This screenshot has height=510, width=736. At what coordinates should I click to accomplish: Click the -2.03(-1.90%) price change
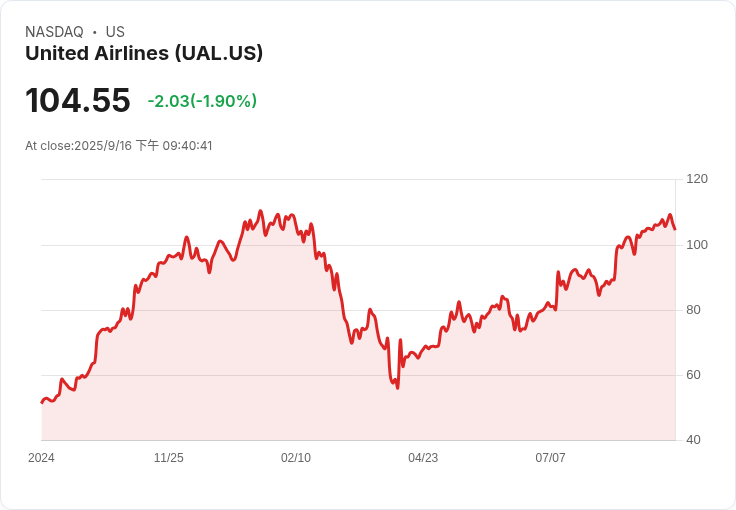pyautogui.click(x=202, y=101)
